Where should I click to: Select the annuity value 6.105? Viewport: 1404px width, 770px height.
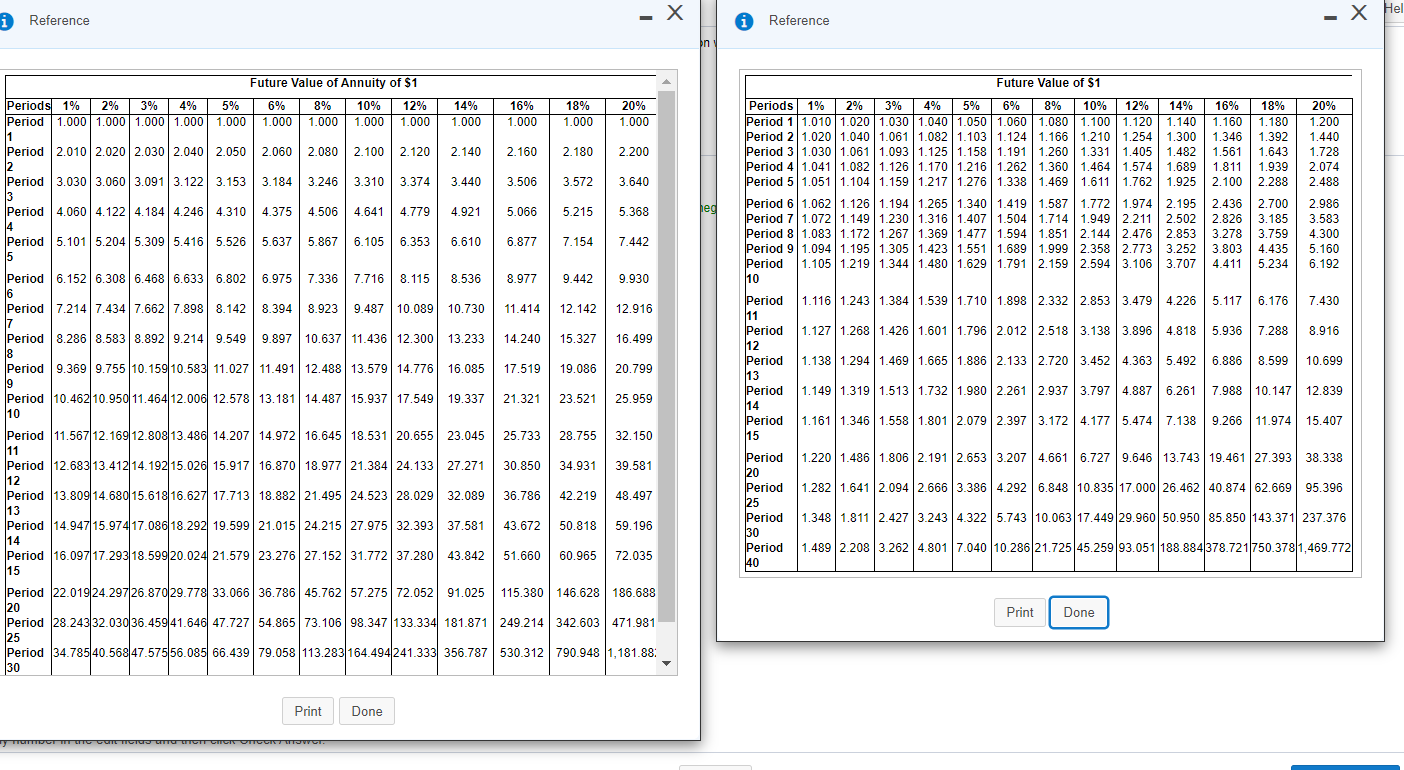(x=368, y=241)
